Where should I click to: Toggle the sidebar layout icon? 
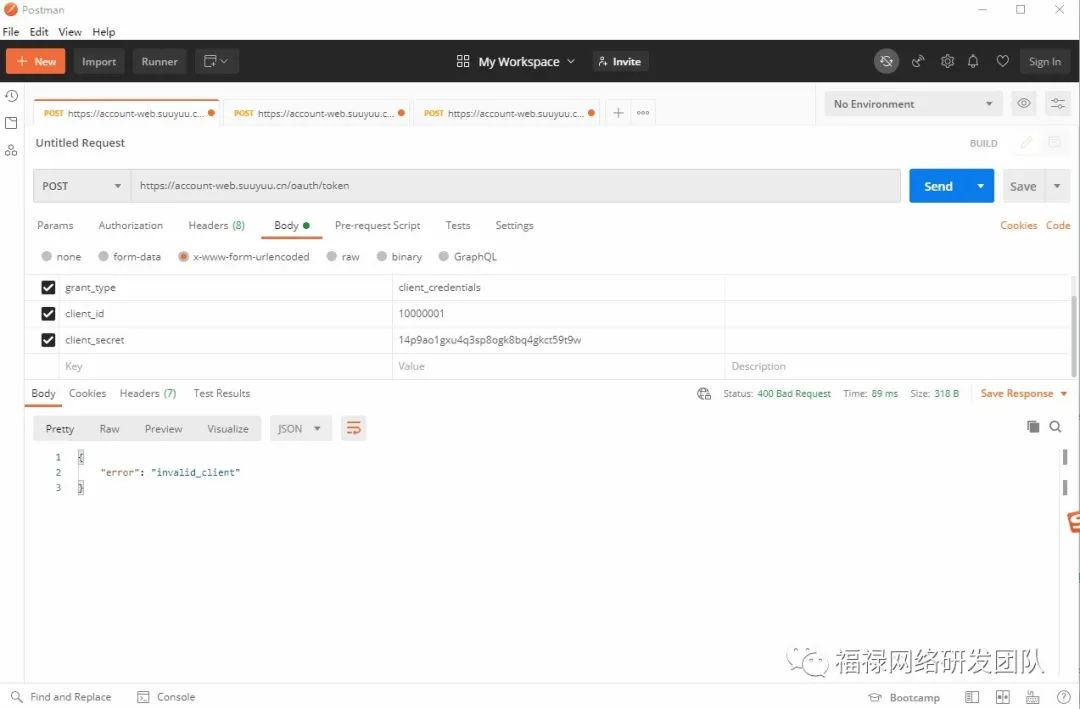pyautogui.click(x=972, y=697)
